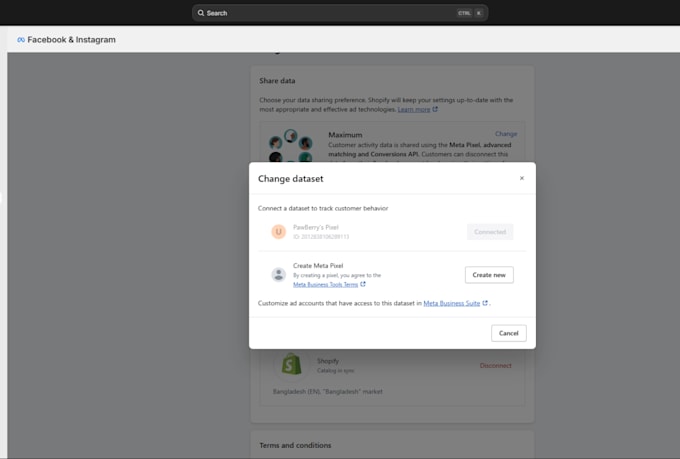Click the Maximum setting title
680x459 pixels.
click(345, 135)
